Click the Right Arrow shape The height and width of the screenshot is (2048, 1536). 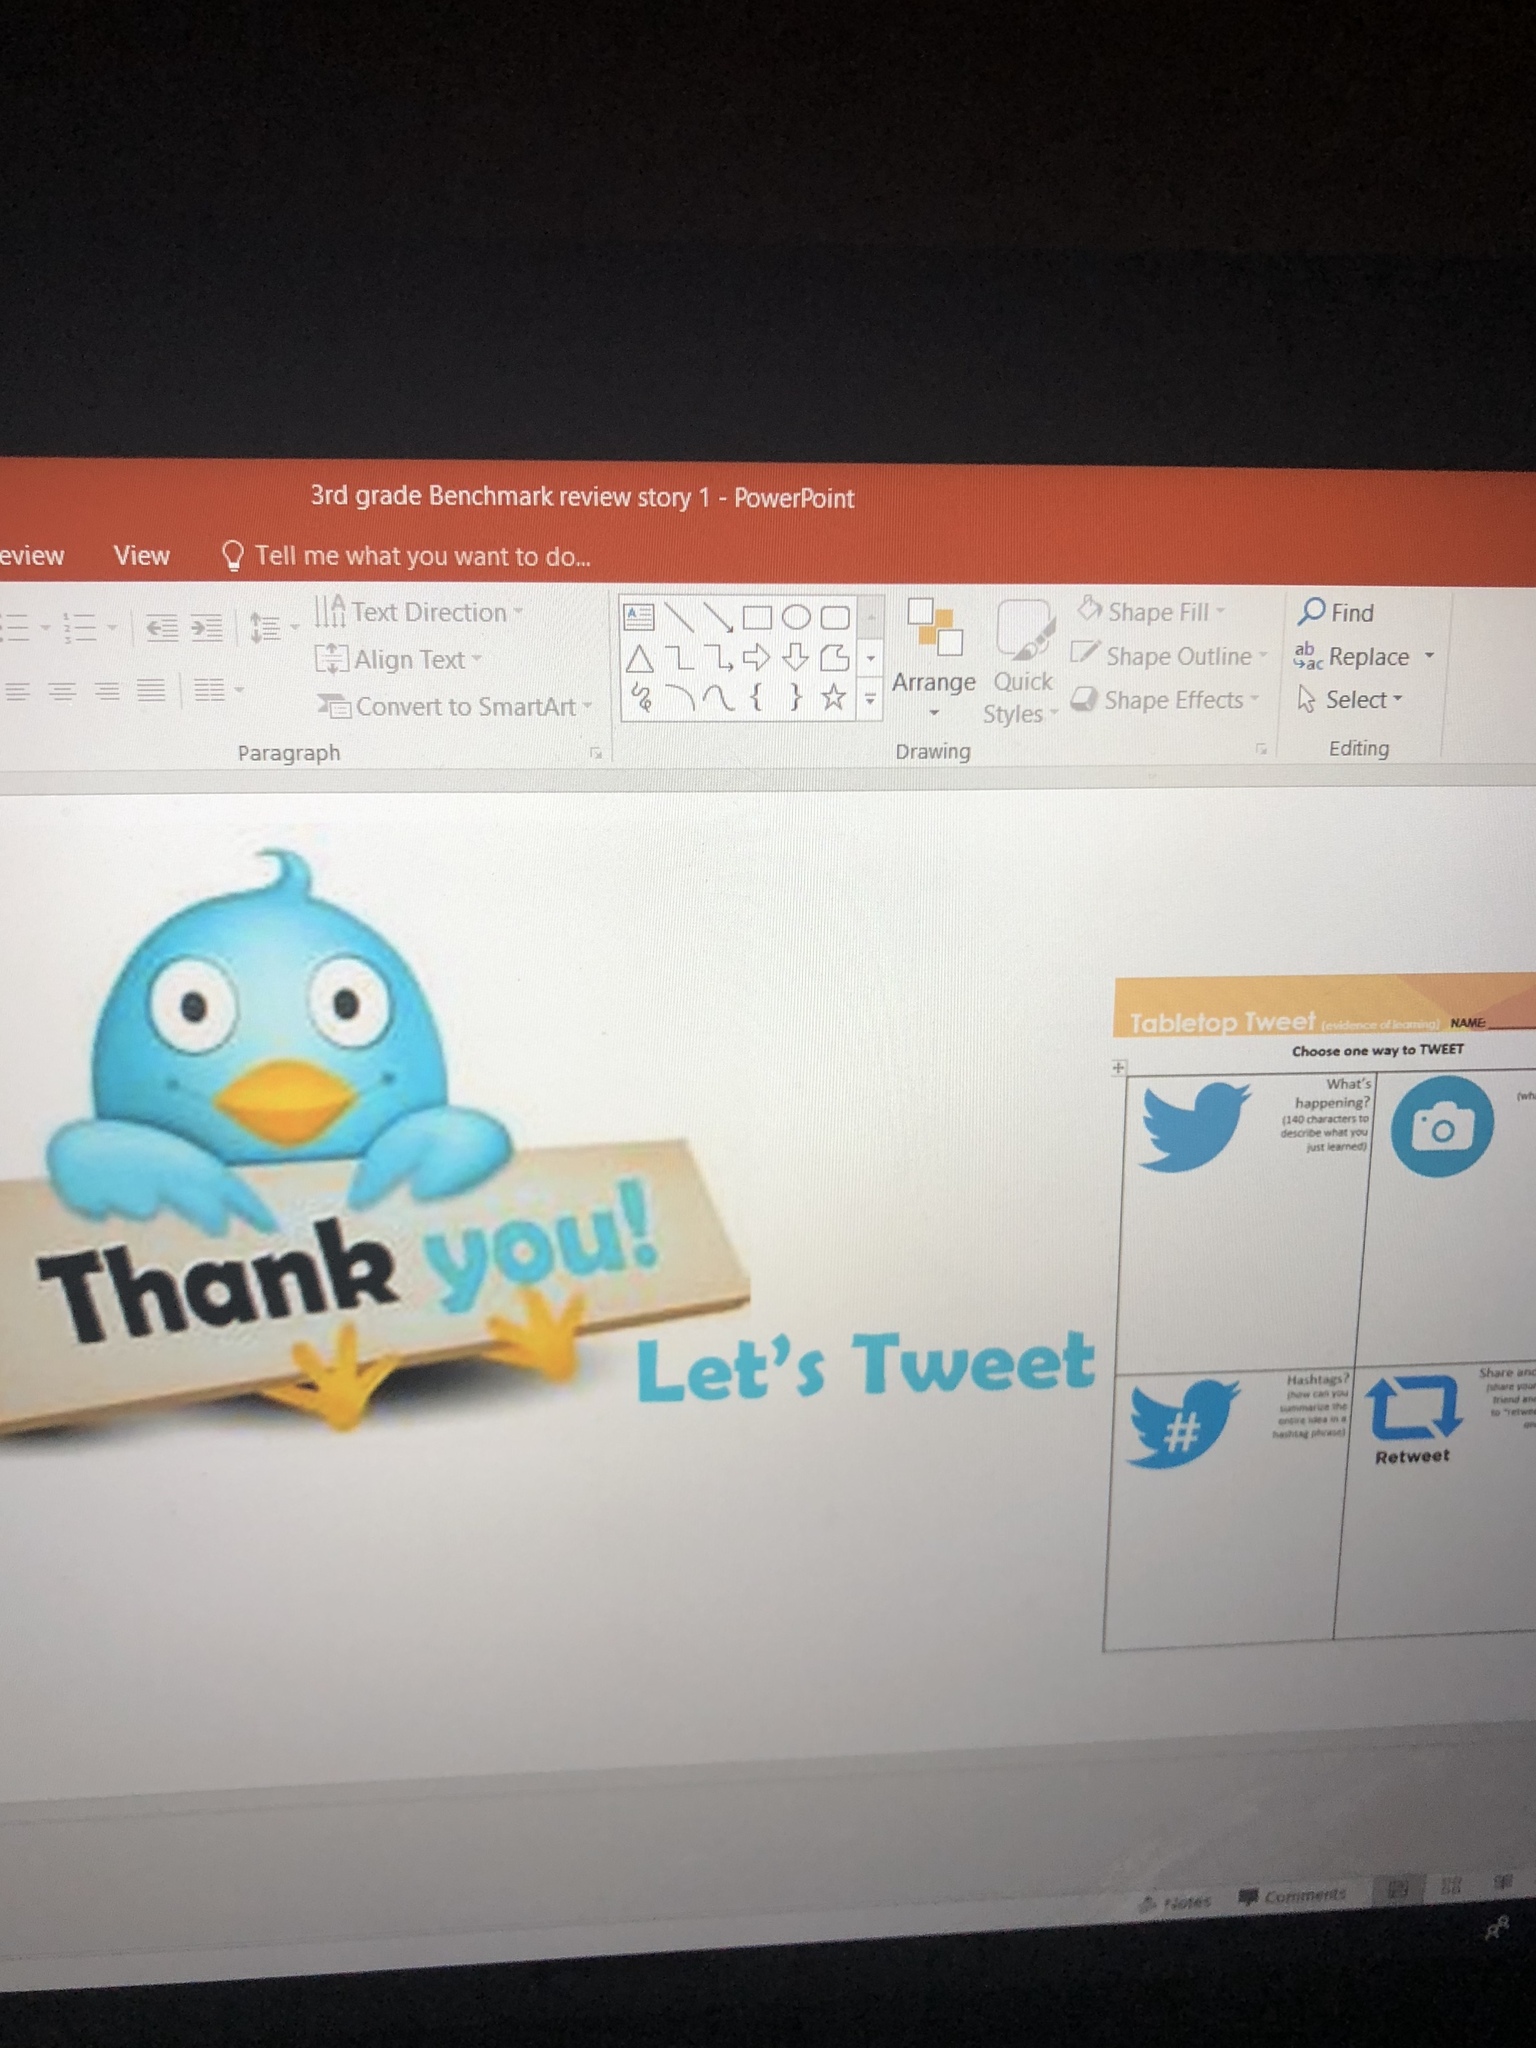coord(756,658)
